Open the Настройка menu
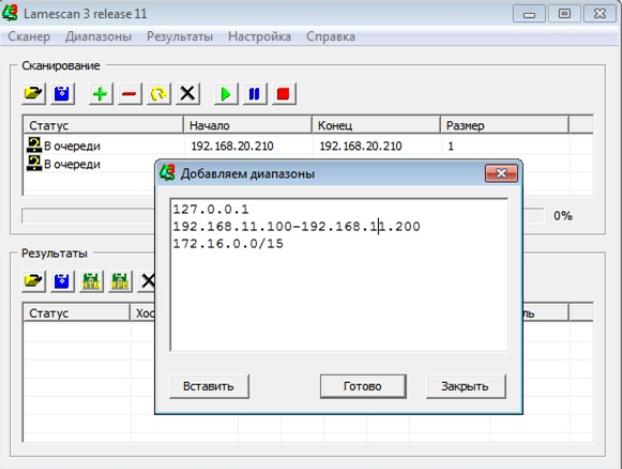The width and height of the screenshot is (622, 469). (259, 37)
